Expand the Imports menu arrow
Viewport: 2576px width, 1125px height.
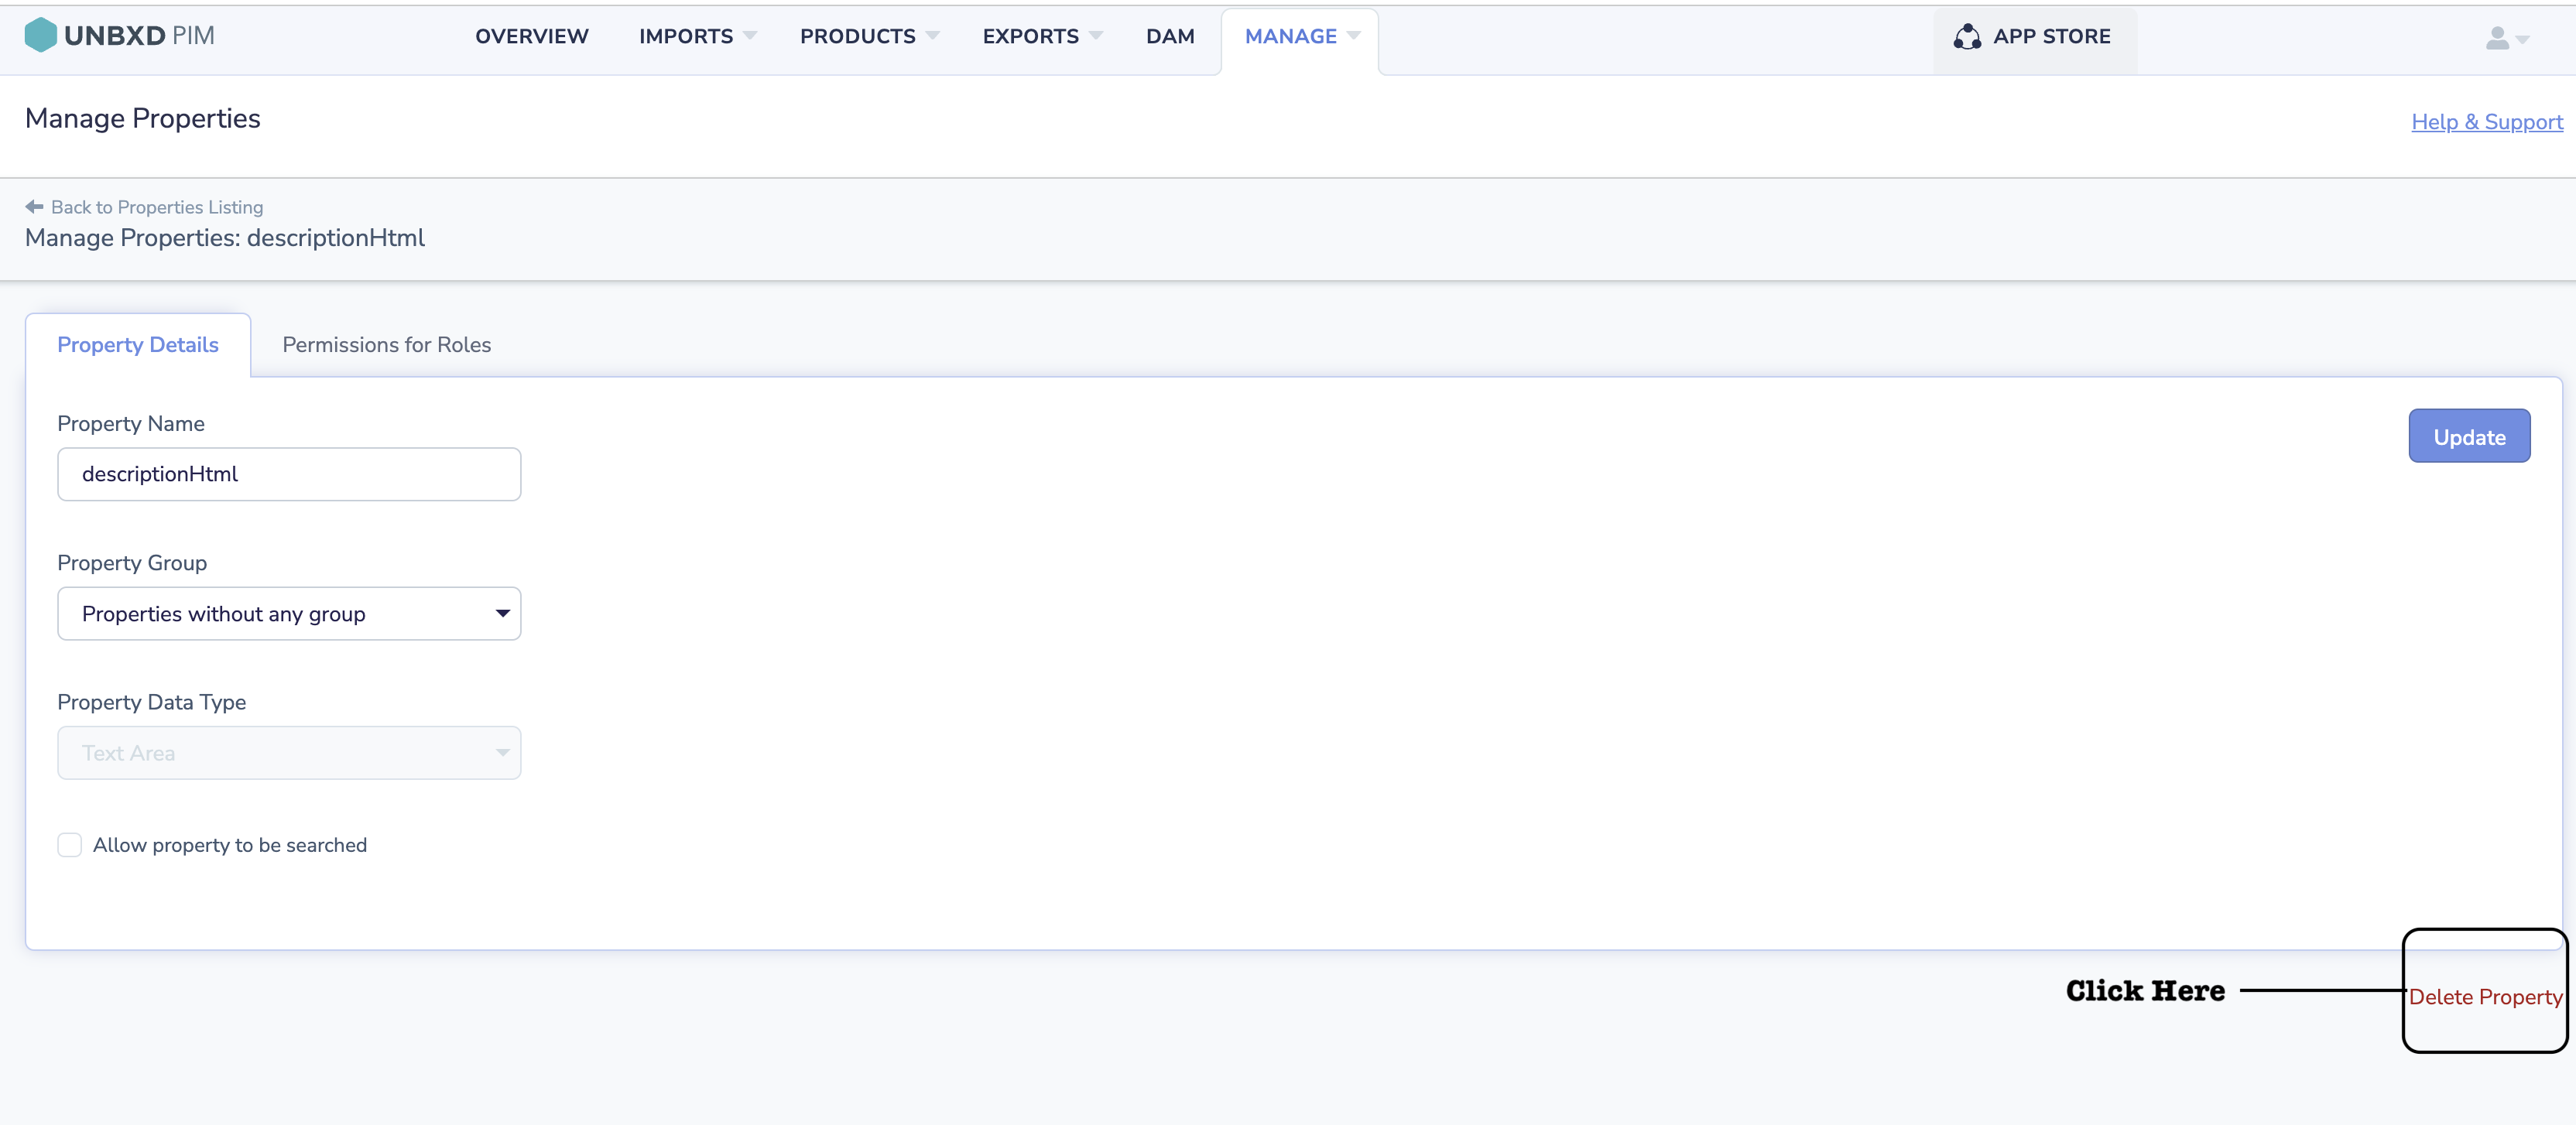750,36
